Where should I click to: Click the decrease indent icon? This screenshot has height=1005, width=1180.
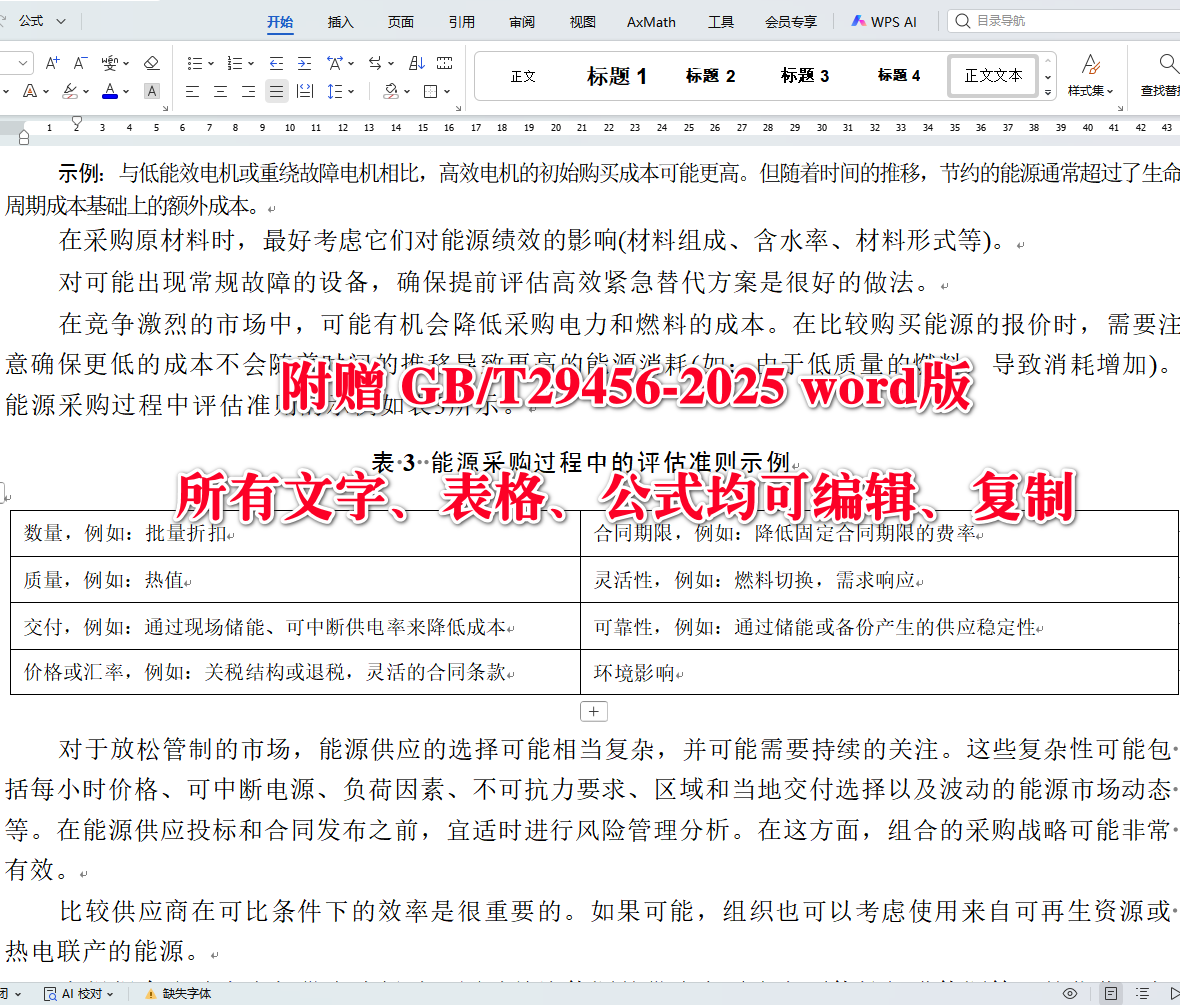(x=277, y=62)
